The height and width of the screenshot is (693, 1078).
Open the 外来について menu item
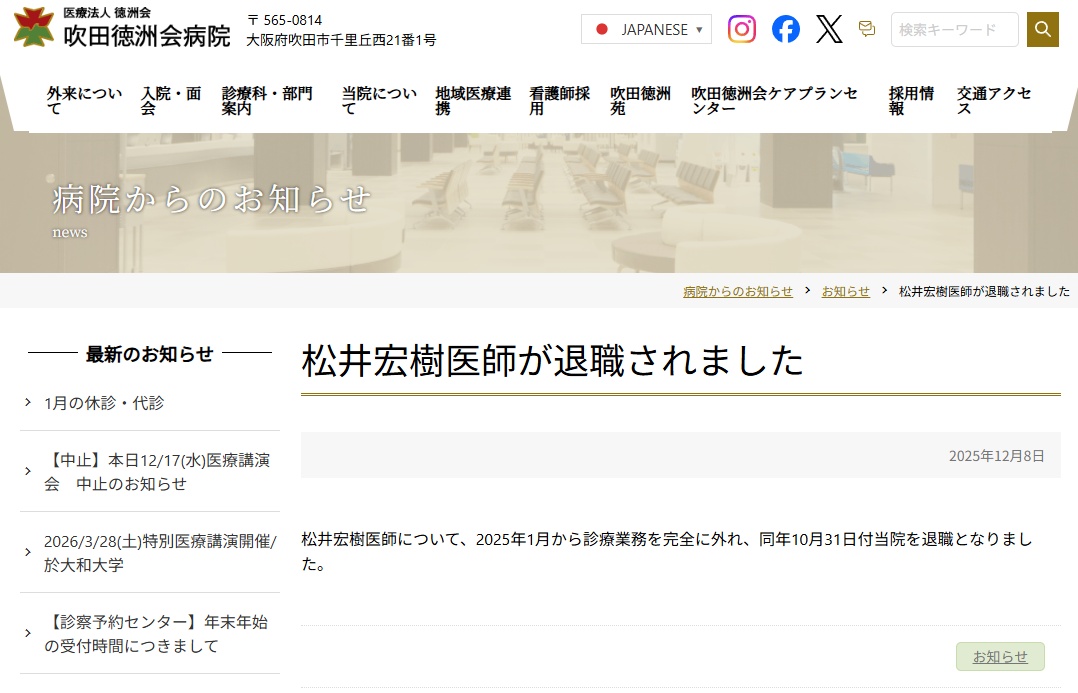click(x=84, y=101)
